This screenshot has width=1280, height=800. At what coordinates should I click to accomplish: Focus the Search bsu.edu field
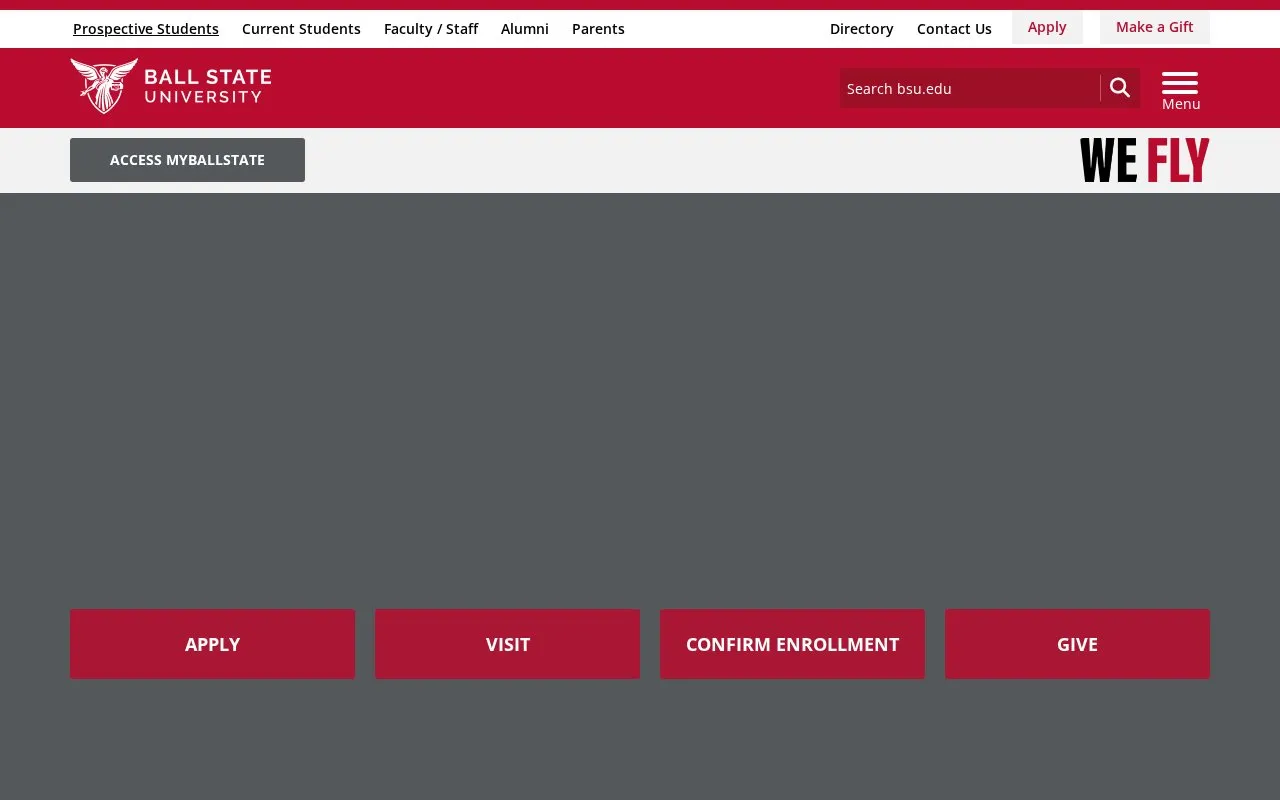pyautogui.click(x=970, y=88)
